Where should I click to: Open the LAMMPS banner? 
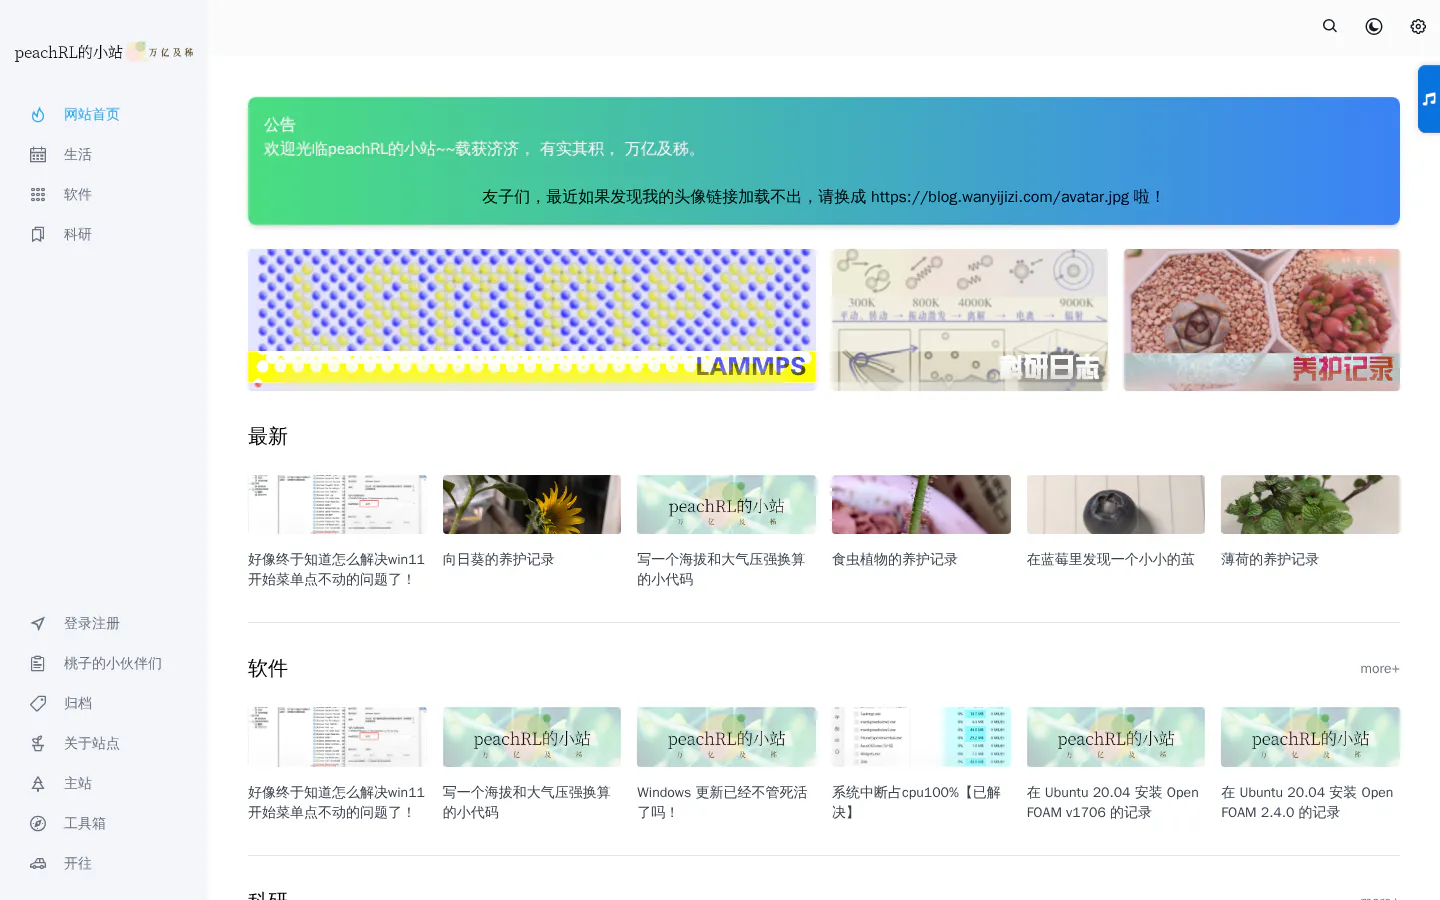[x=532, y=320]
